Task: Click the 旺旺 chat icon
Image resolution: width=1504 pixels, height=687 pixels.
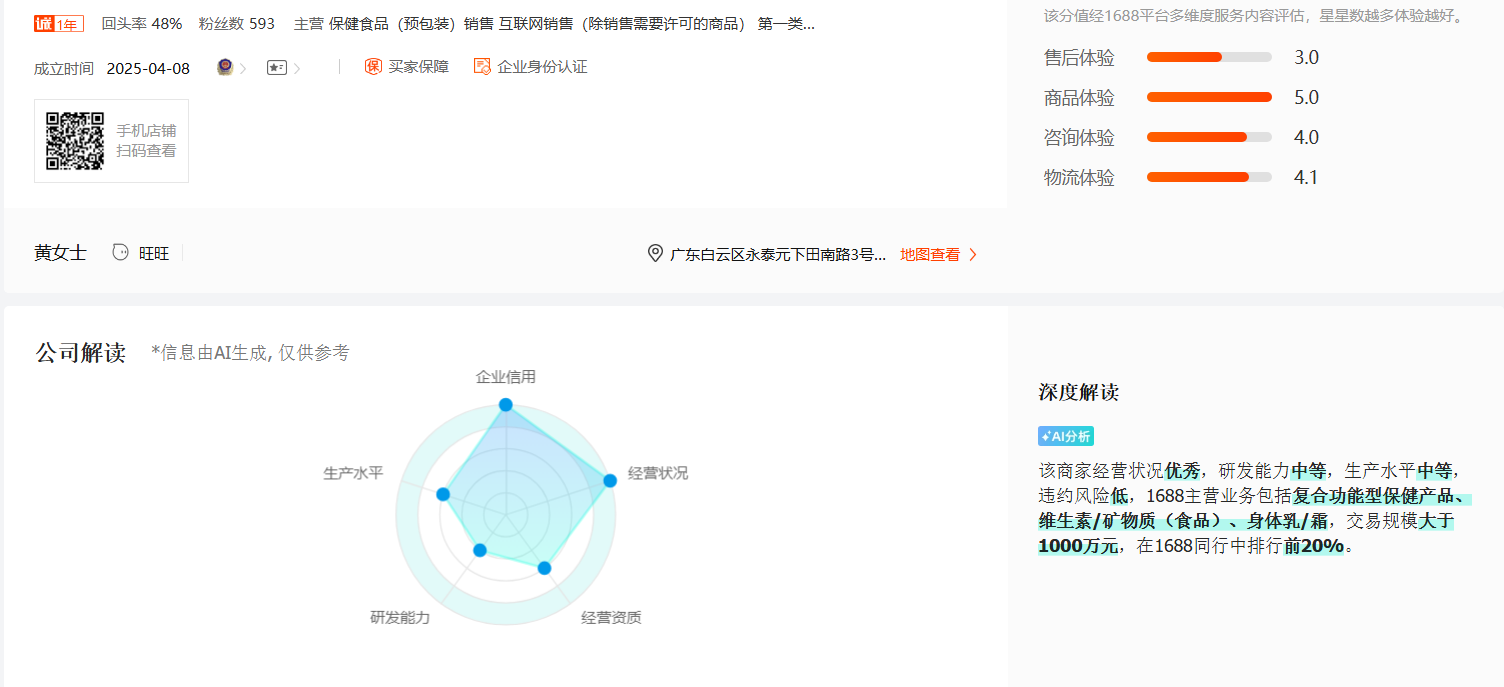Action: (x=121, y=253)
